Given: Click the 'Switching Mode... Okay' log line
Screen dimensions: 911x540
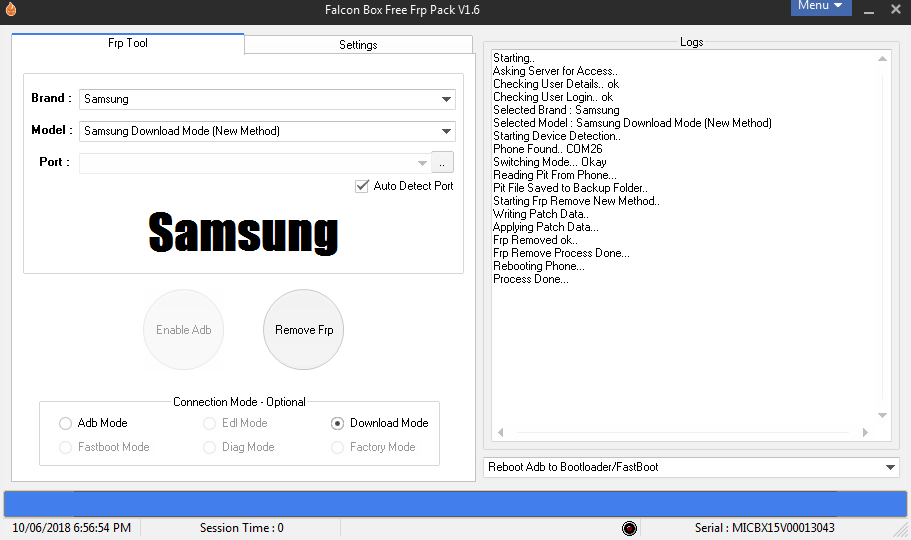Looking at the screenshot, I should (550, 162).
